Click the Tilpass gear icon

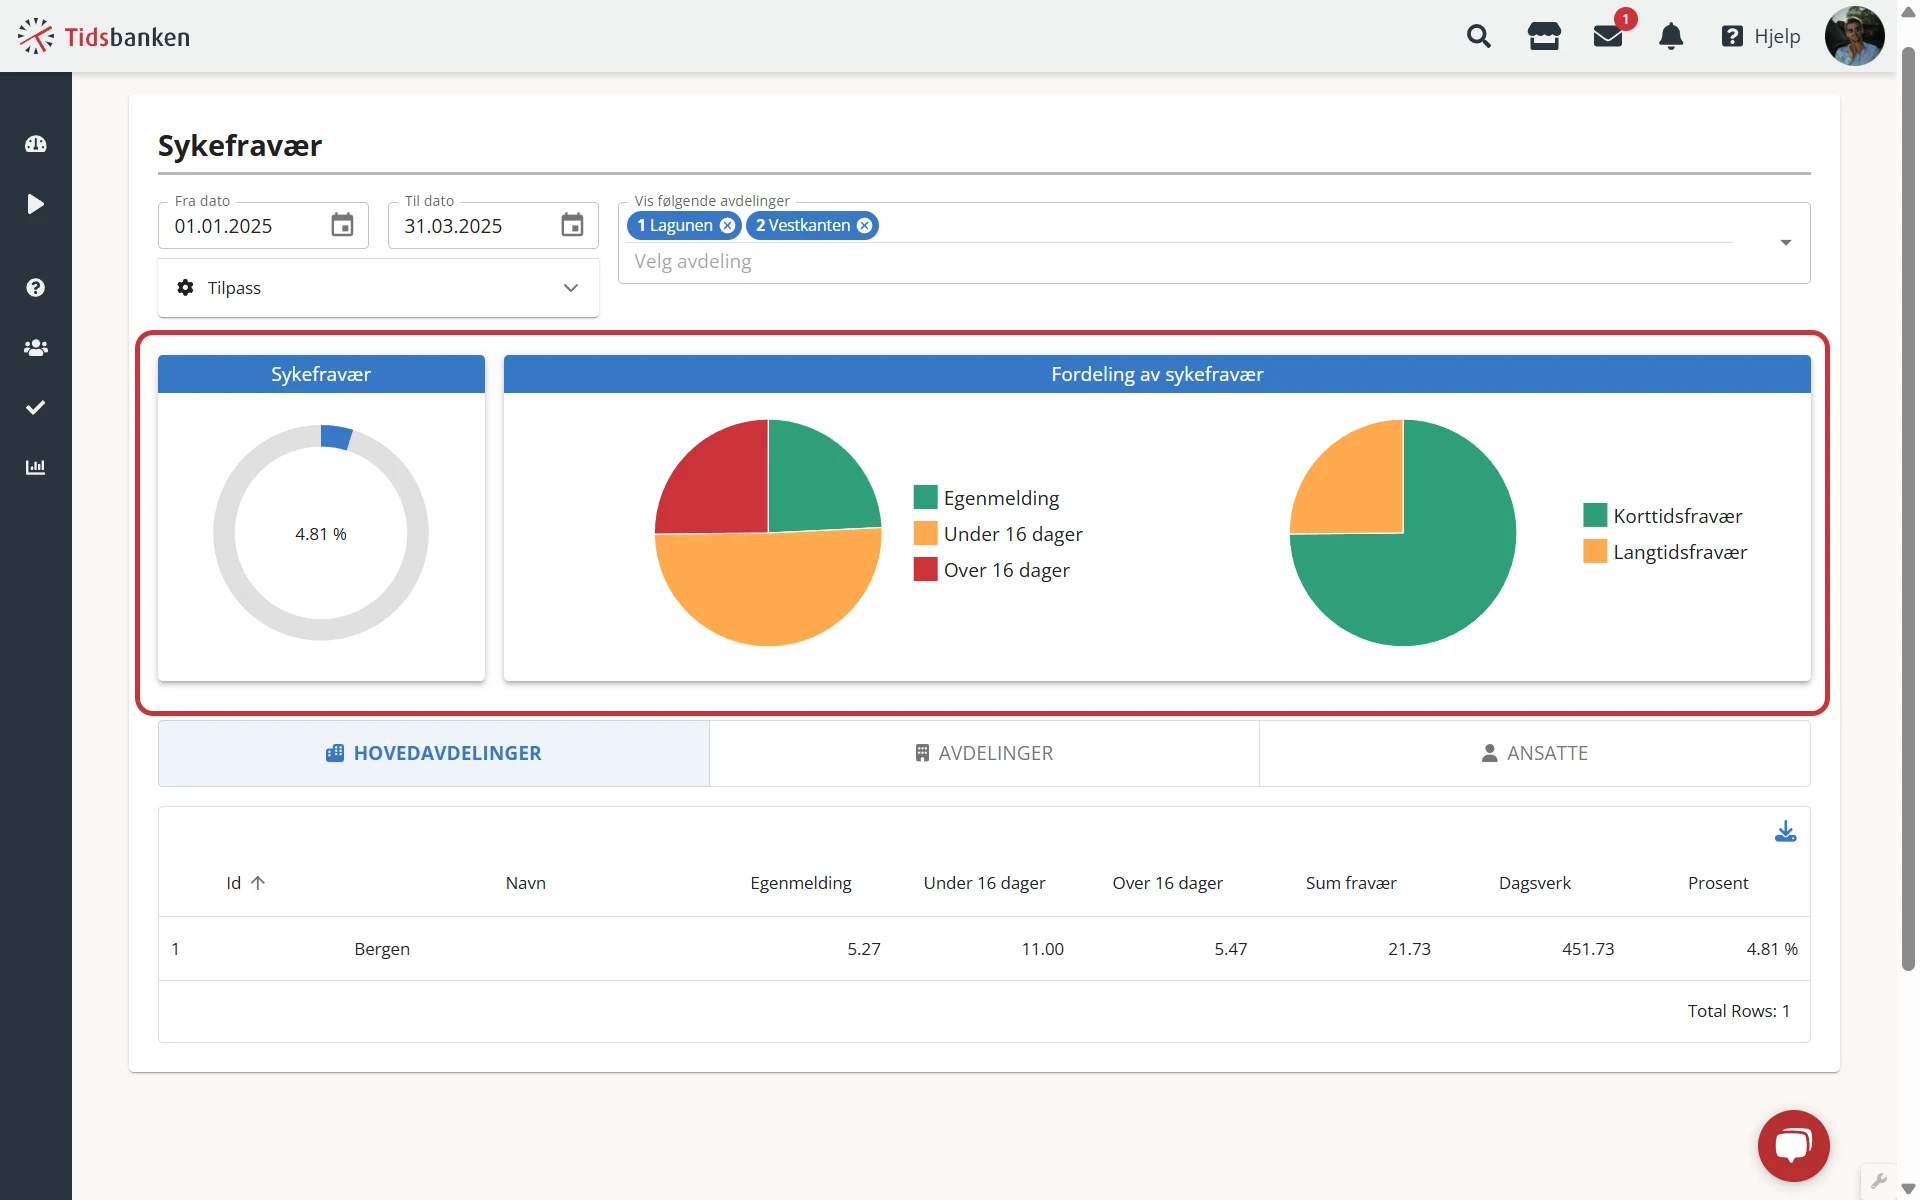(x=185, y=288)
